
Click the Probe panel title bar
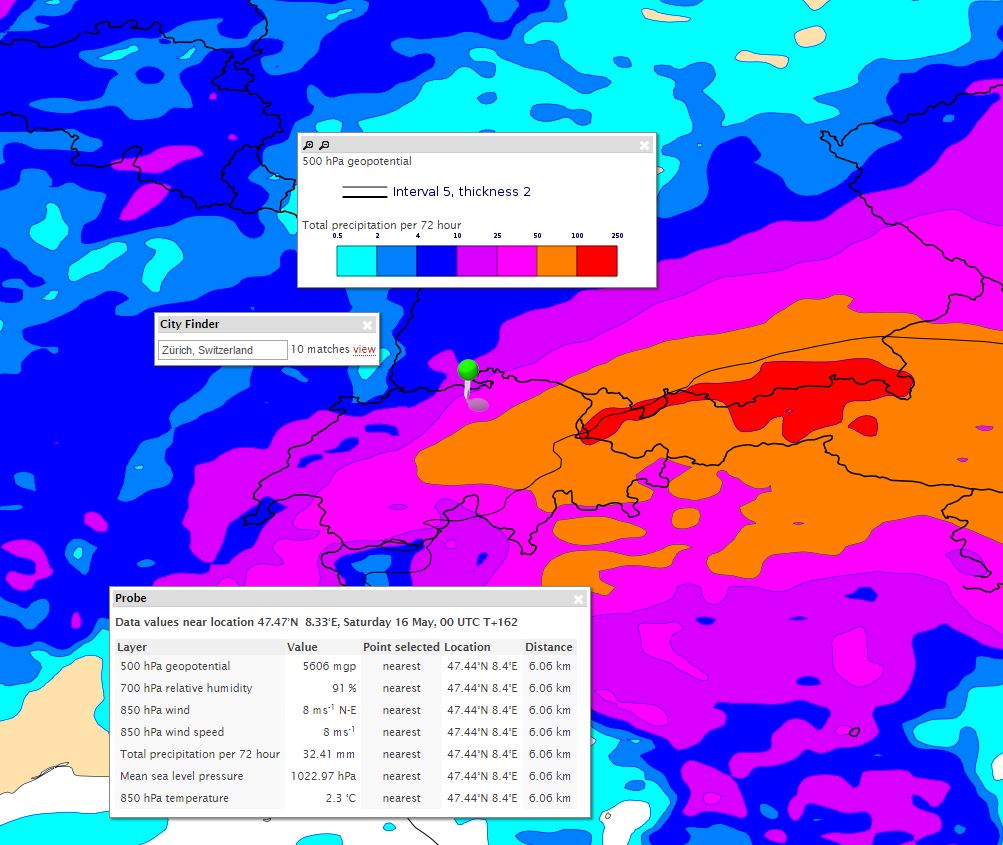coord(340,598)
